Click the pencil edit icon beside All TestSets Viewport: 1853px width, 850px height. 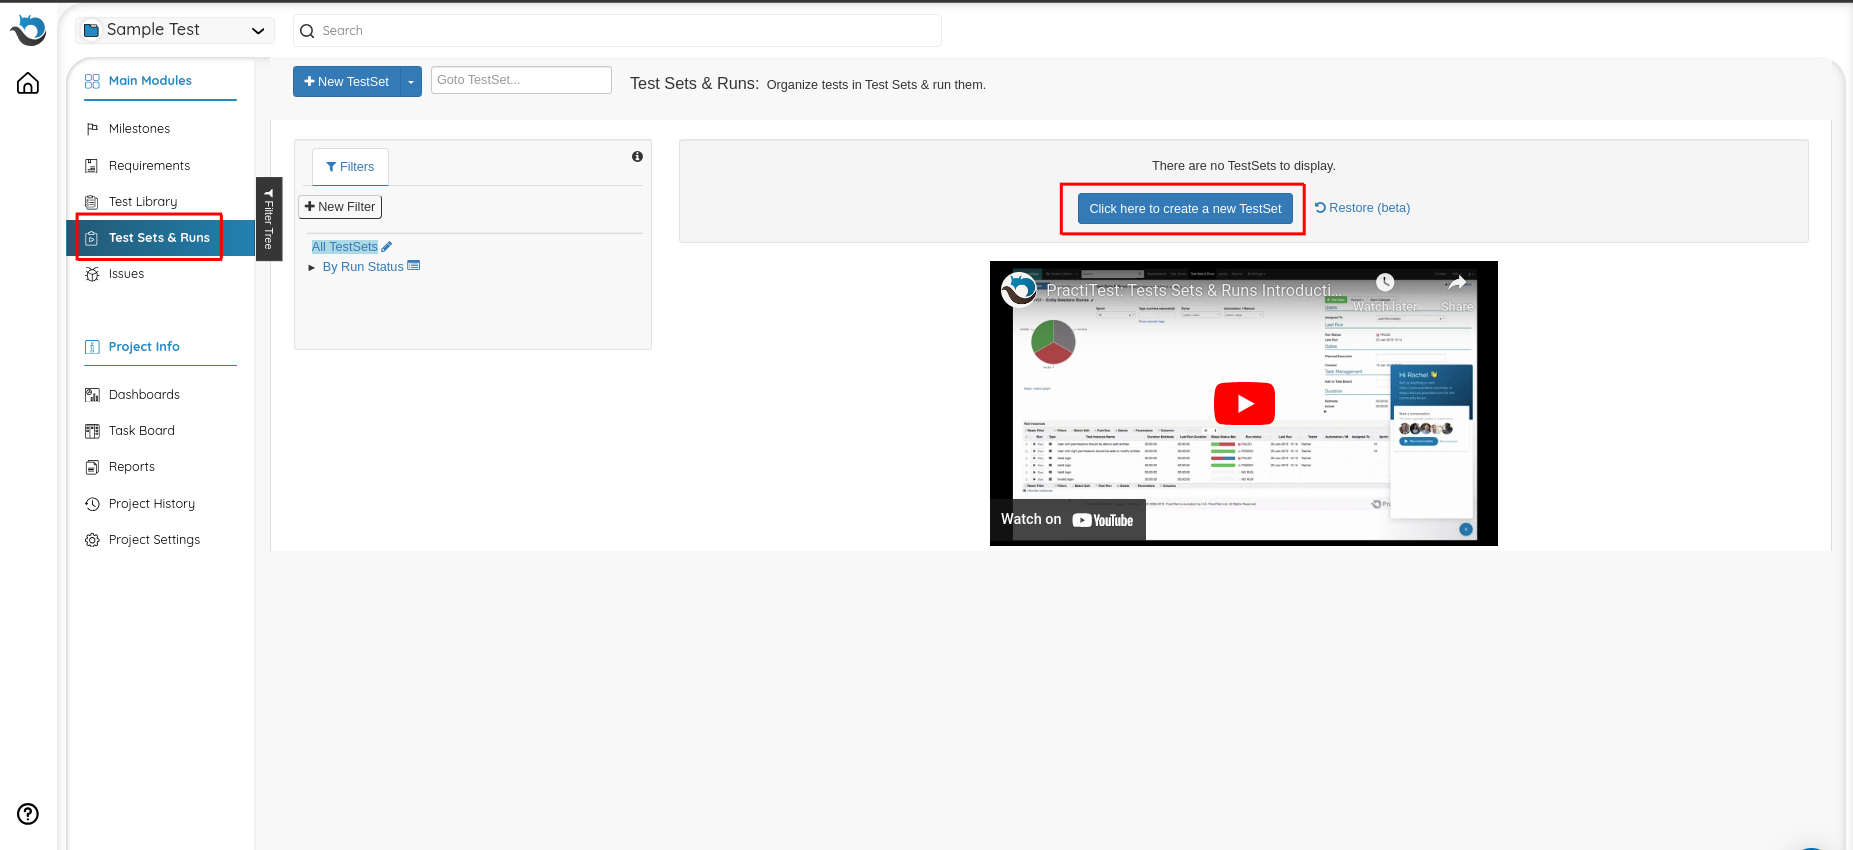click(387, 247)
